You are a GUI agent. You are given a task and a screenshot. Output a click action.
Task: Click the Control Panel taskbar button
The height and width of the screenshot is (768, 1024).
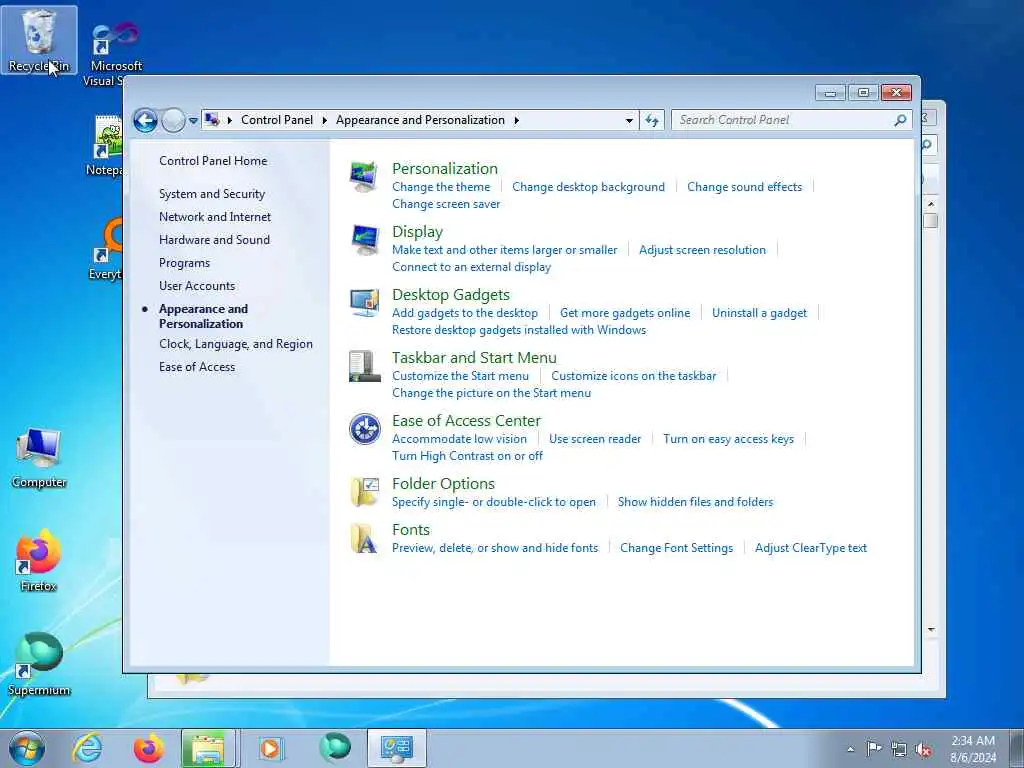click(396, 748)
